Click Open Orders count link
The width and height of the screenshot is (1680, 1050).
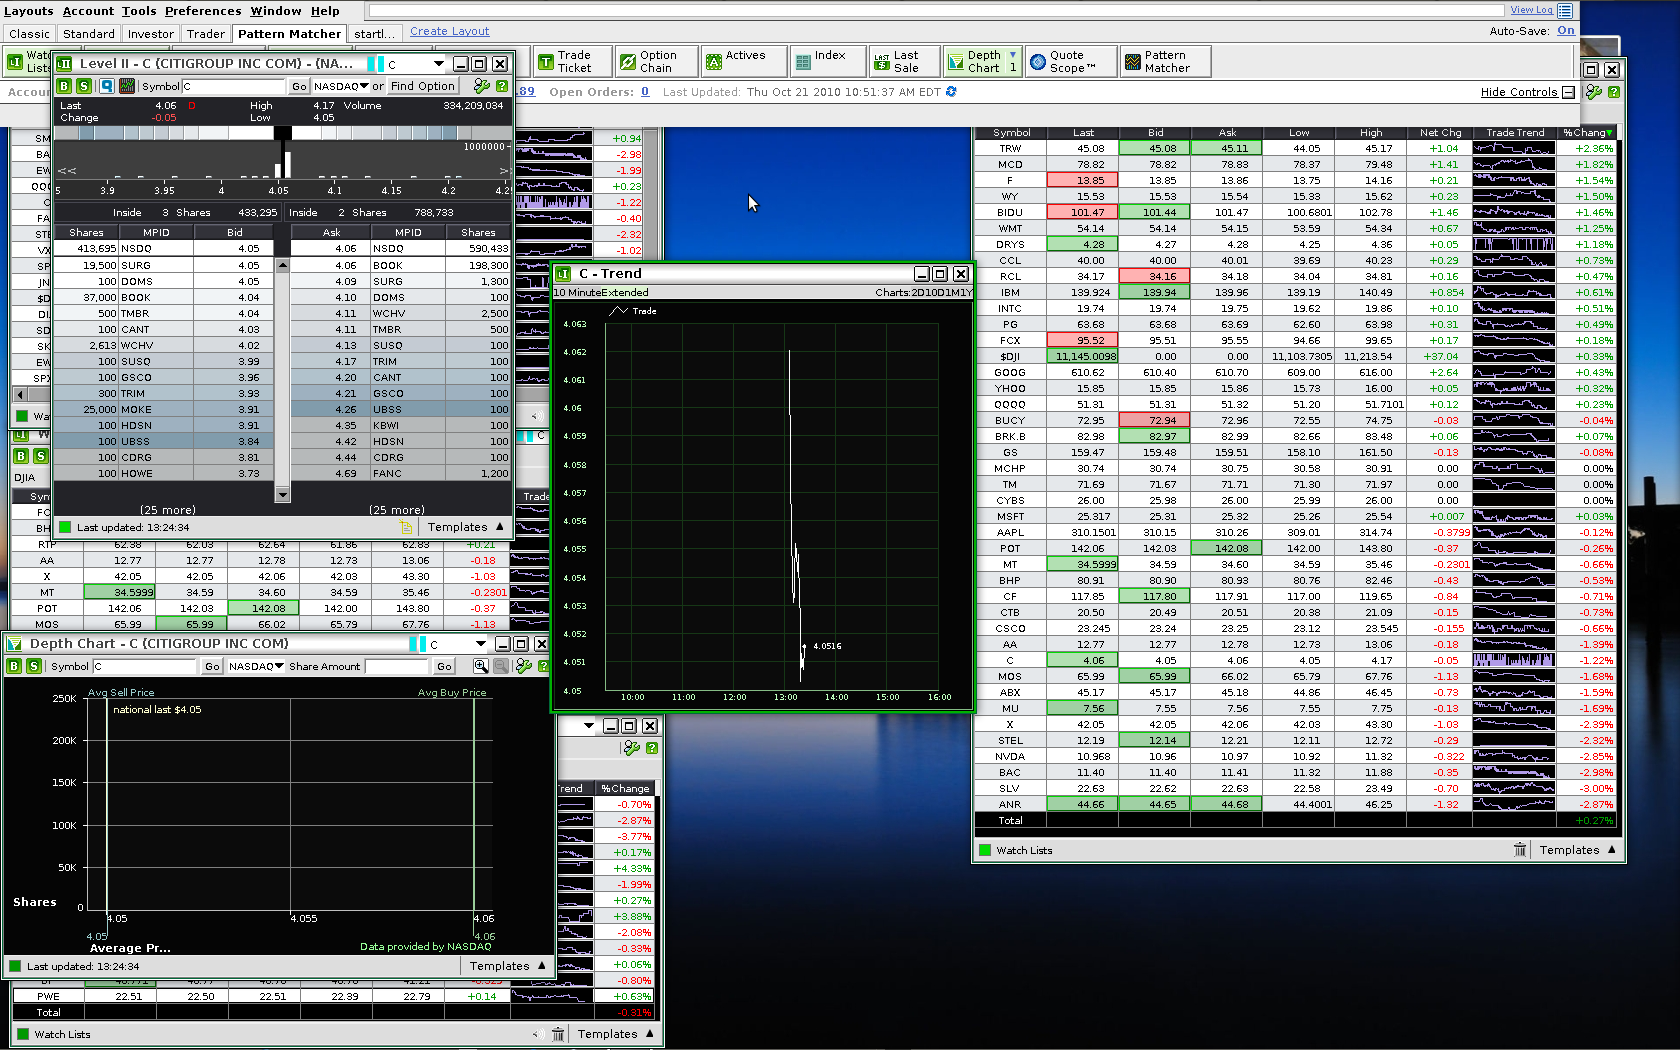pos(645,92)
